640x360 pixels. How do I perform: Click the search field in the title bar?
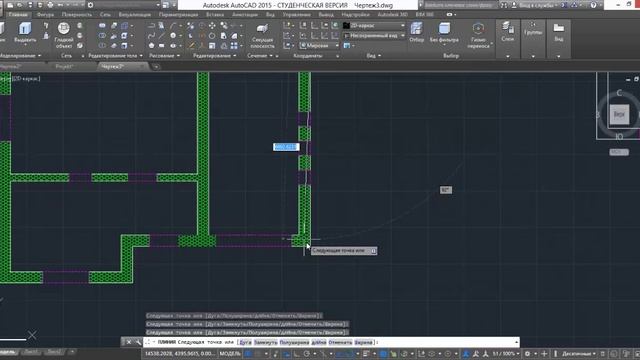coord(459,5)
